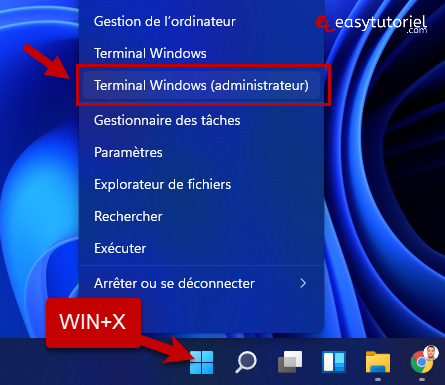Launch Terminal Windows (administrateur)
445x385 pixels.
pos(201,85)
